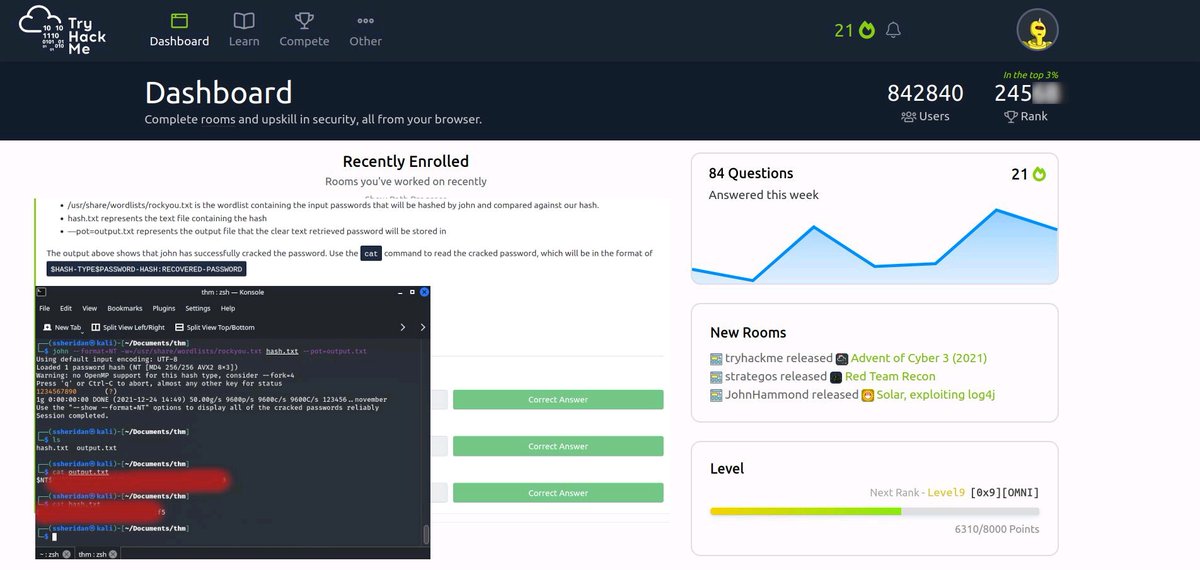Click the '84 Questions' heading
The width and height of the screenshot is (1200, 570).
(751, 173)
